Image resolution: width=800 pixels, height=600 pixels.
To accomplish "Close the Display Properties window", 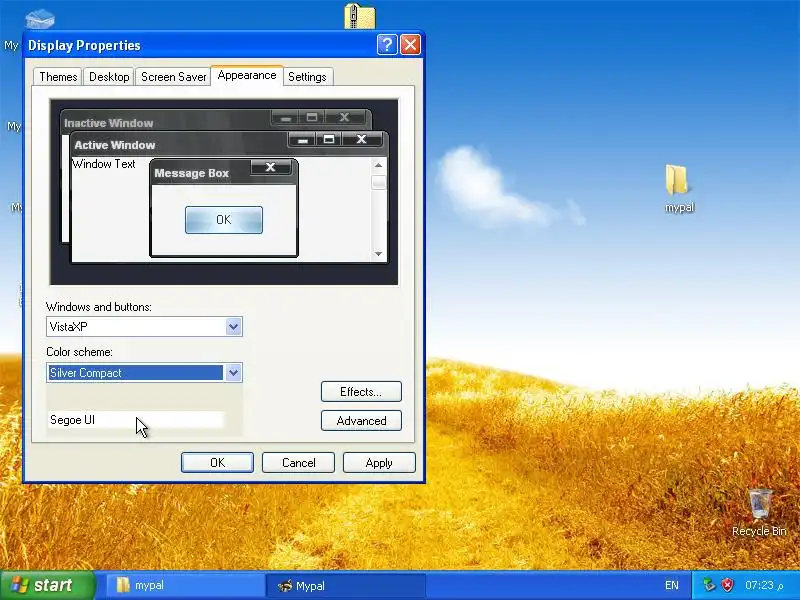I will (x=410, y=45).
